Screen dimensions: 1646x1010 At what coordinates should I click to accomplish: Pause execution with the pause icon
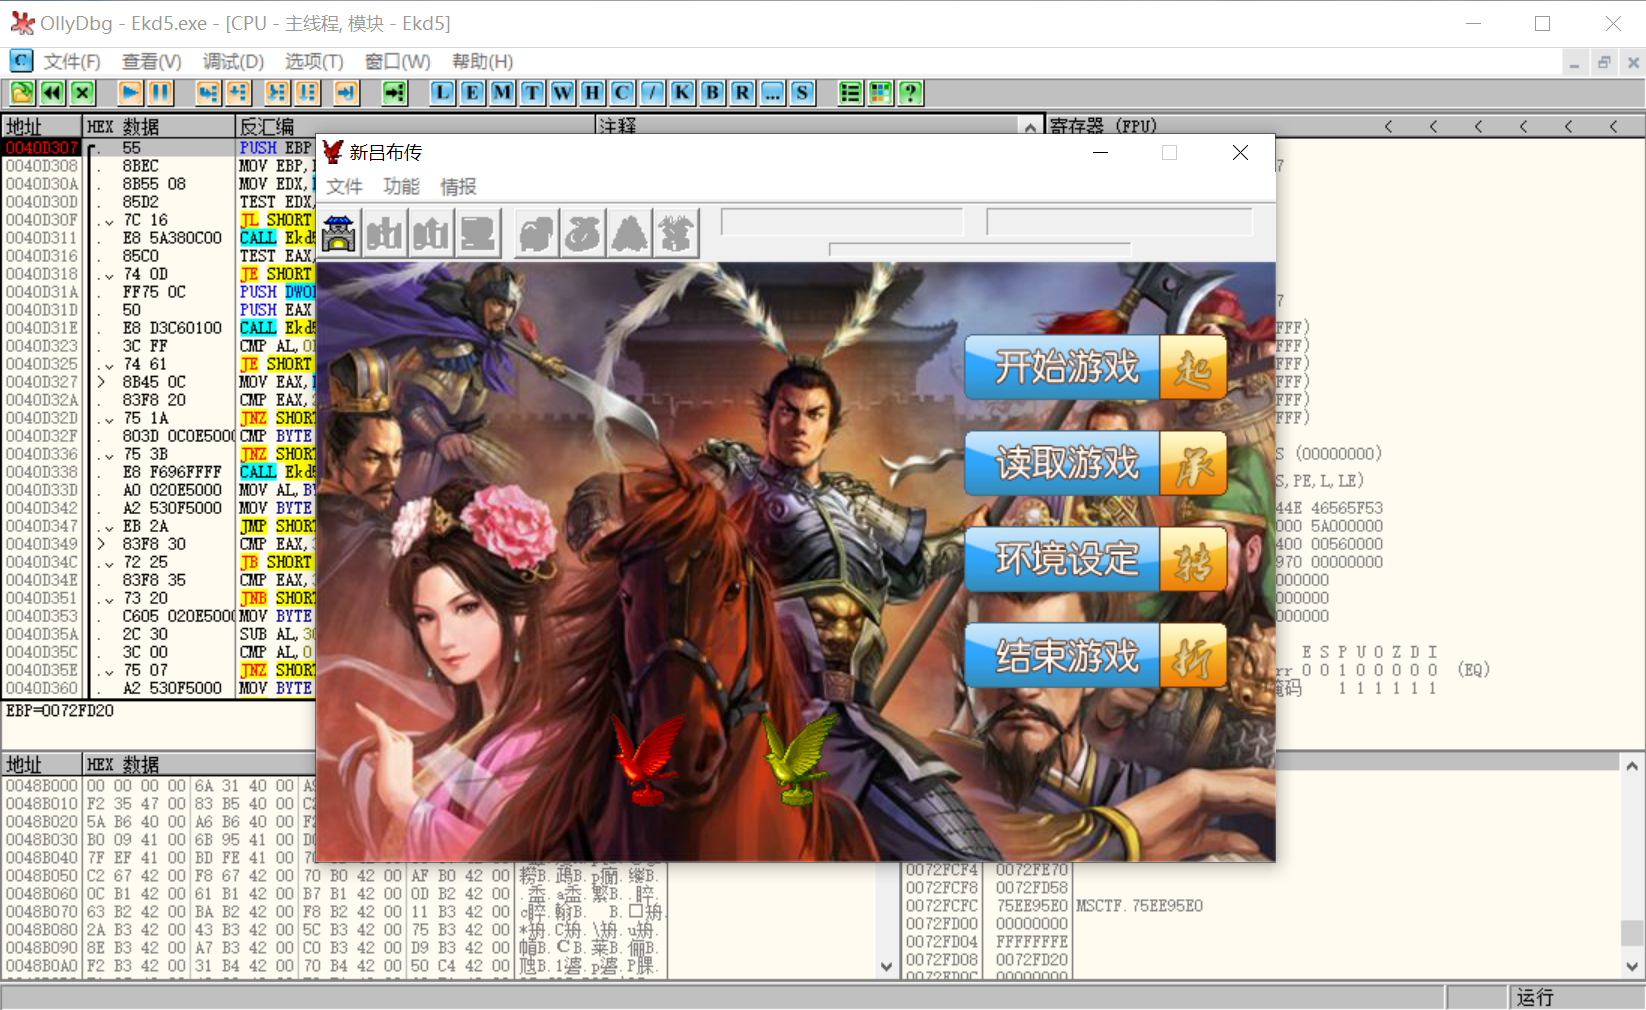[160, 93]
